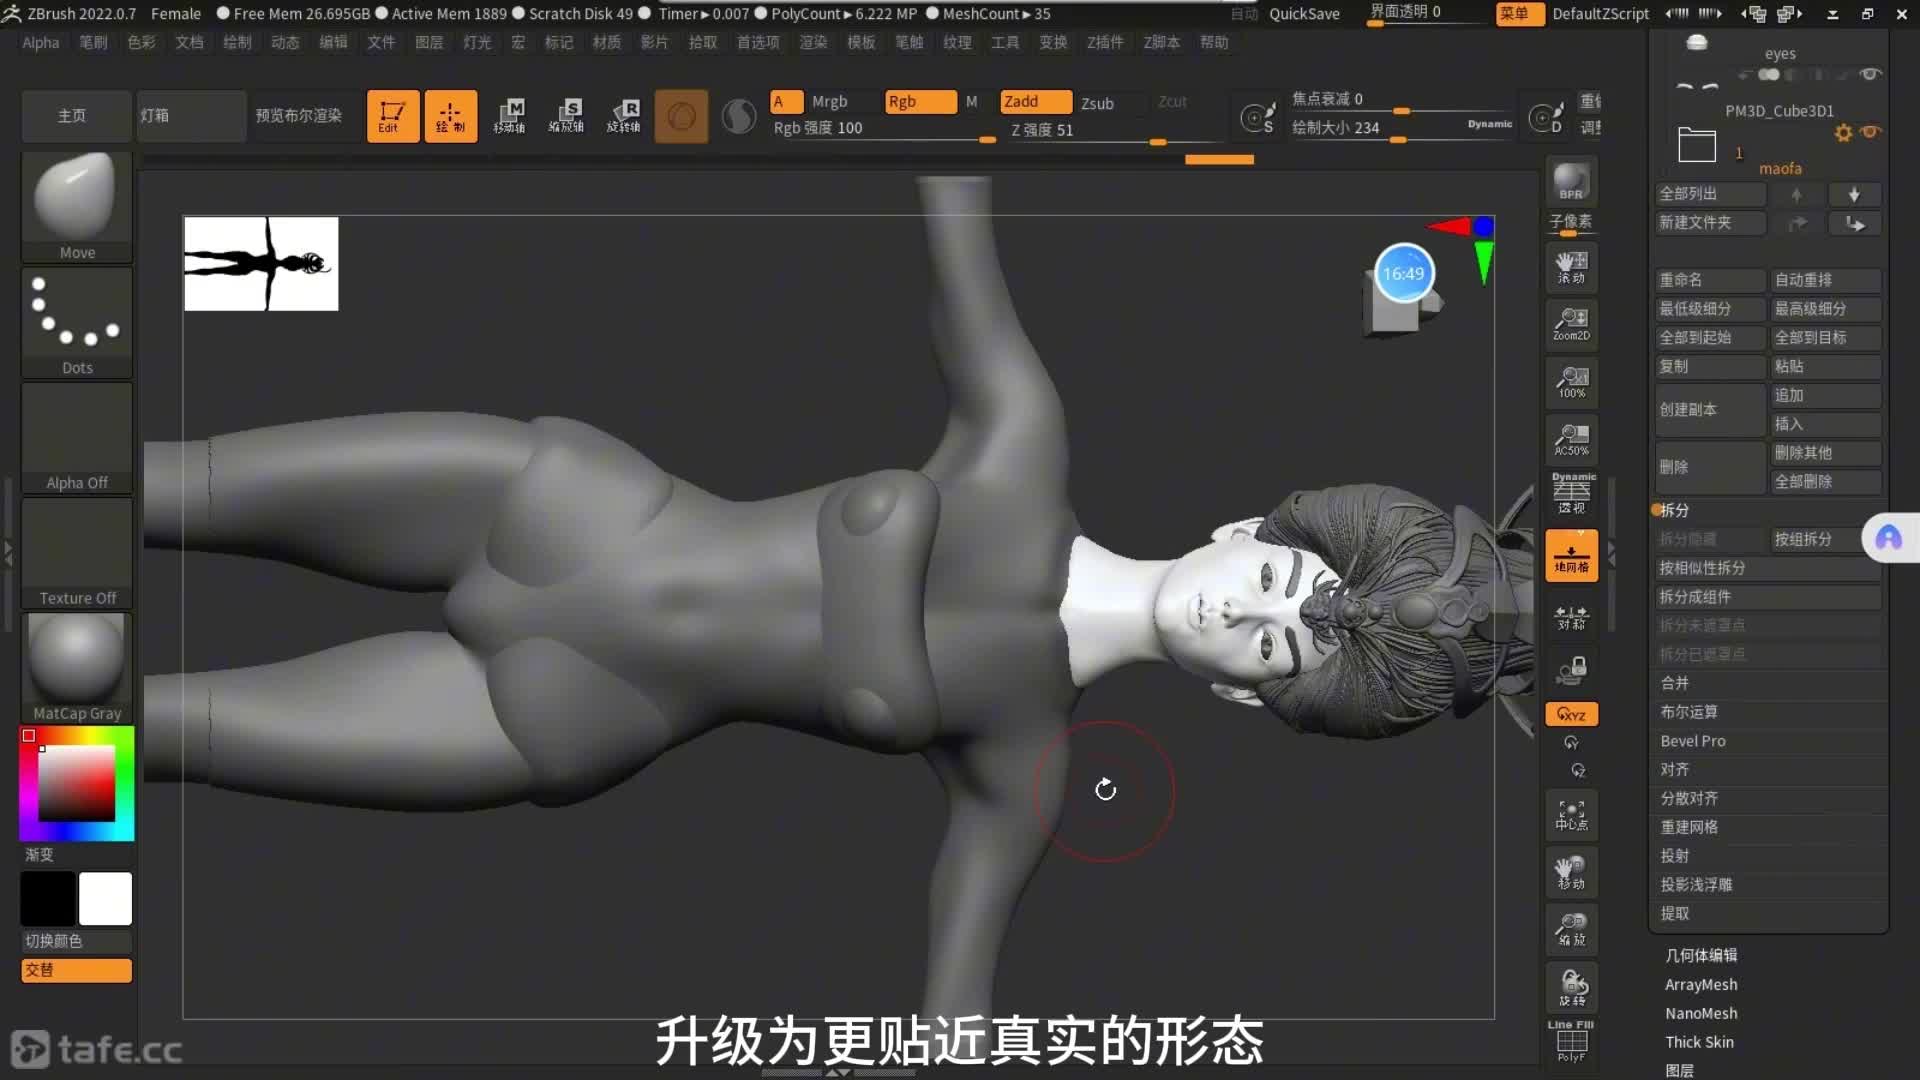The height and width of the screenshot is (1080, 1920).
Task: Collapse the 拆分 section
Action: [x=1675, y=510]
